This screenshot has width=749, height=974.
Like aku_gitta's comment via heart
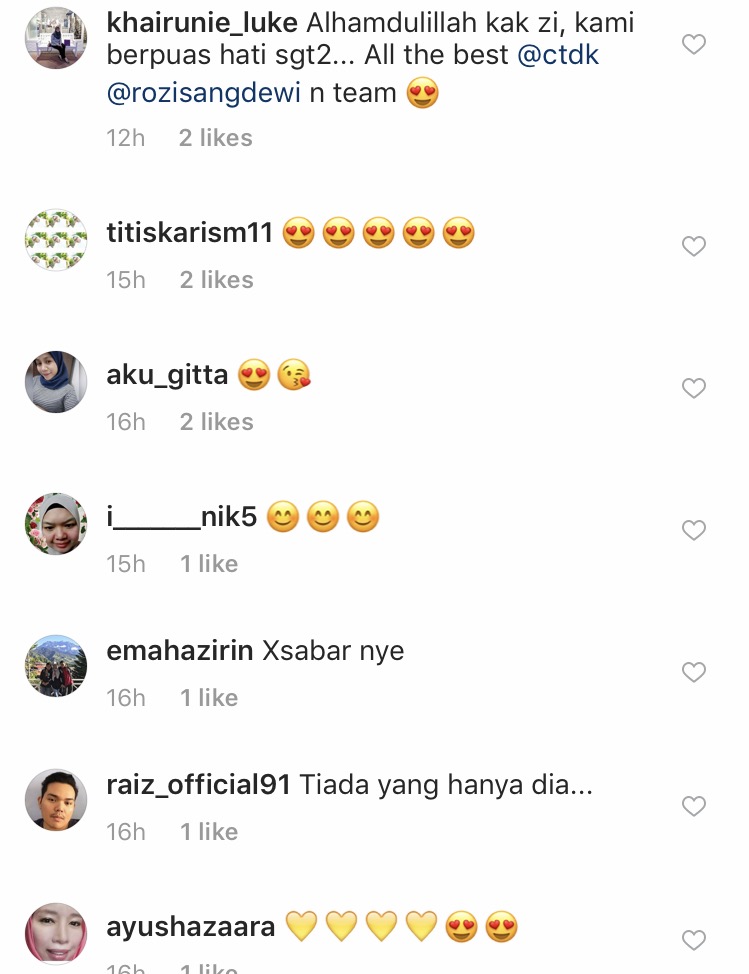694,388
